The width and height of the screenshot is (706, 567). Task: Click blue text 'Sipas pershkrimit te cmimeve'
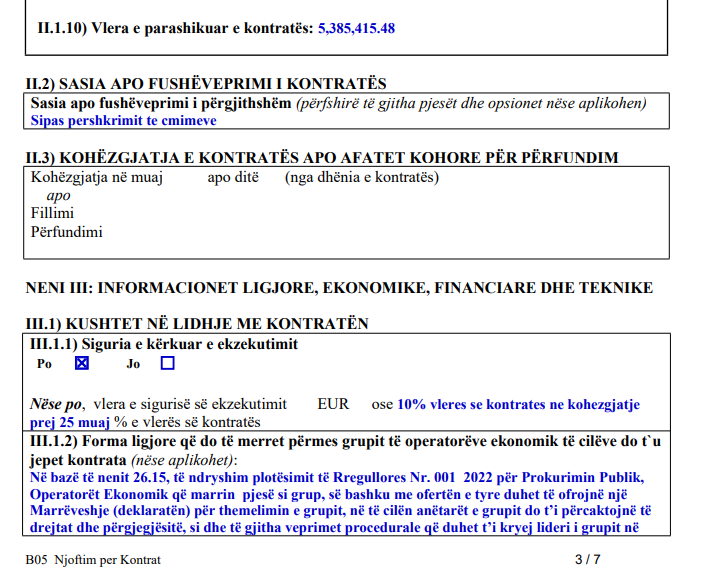pos(123,121)
